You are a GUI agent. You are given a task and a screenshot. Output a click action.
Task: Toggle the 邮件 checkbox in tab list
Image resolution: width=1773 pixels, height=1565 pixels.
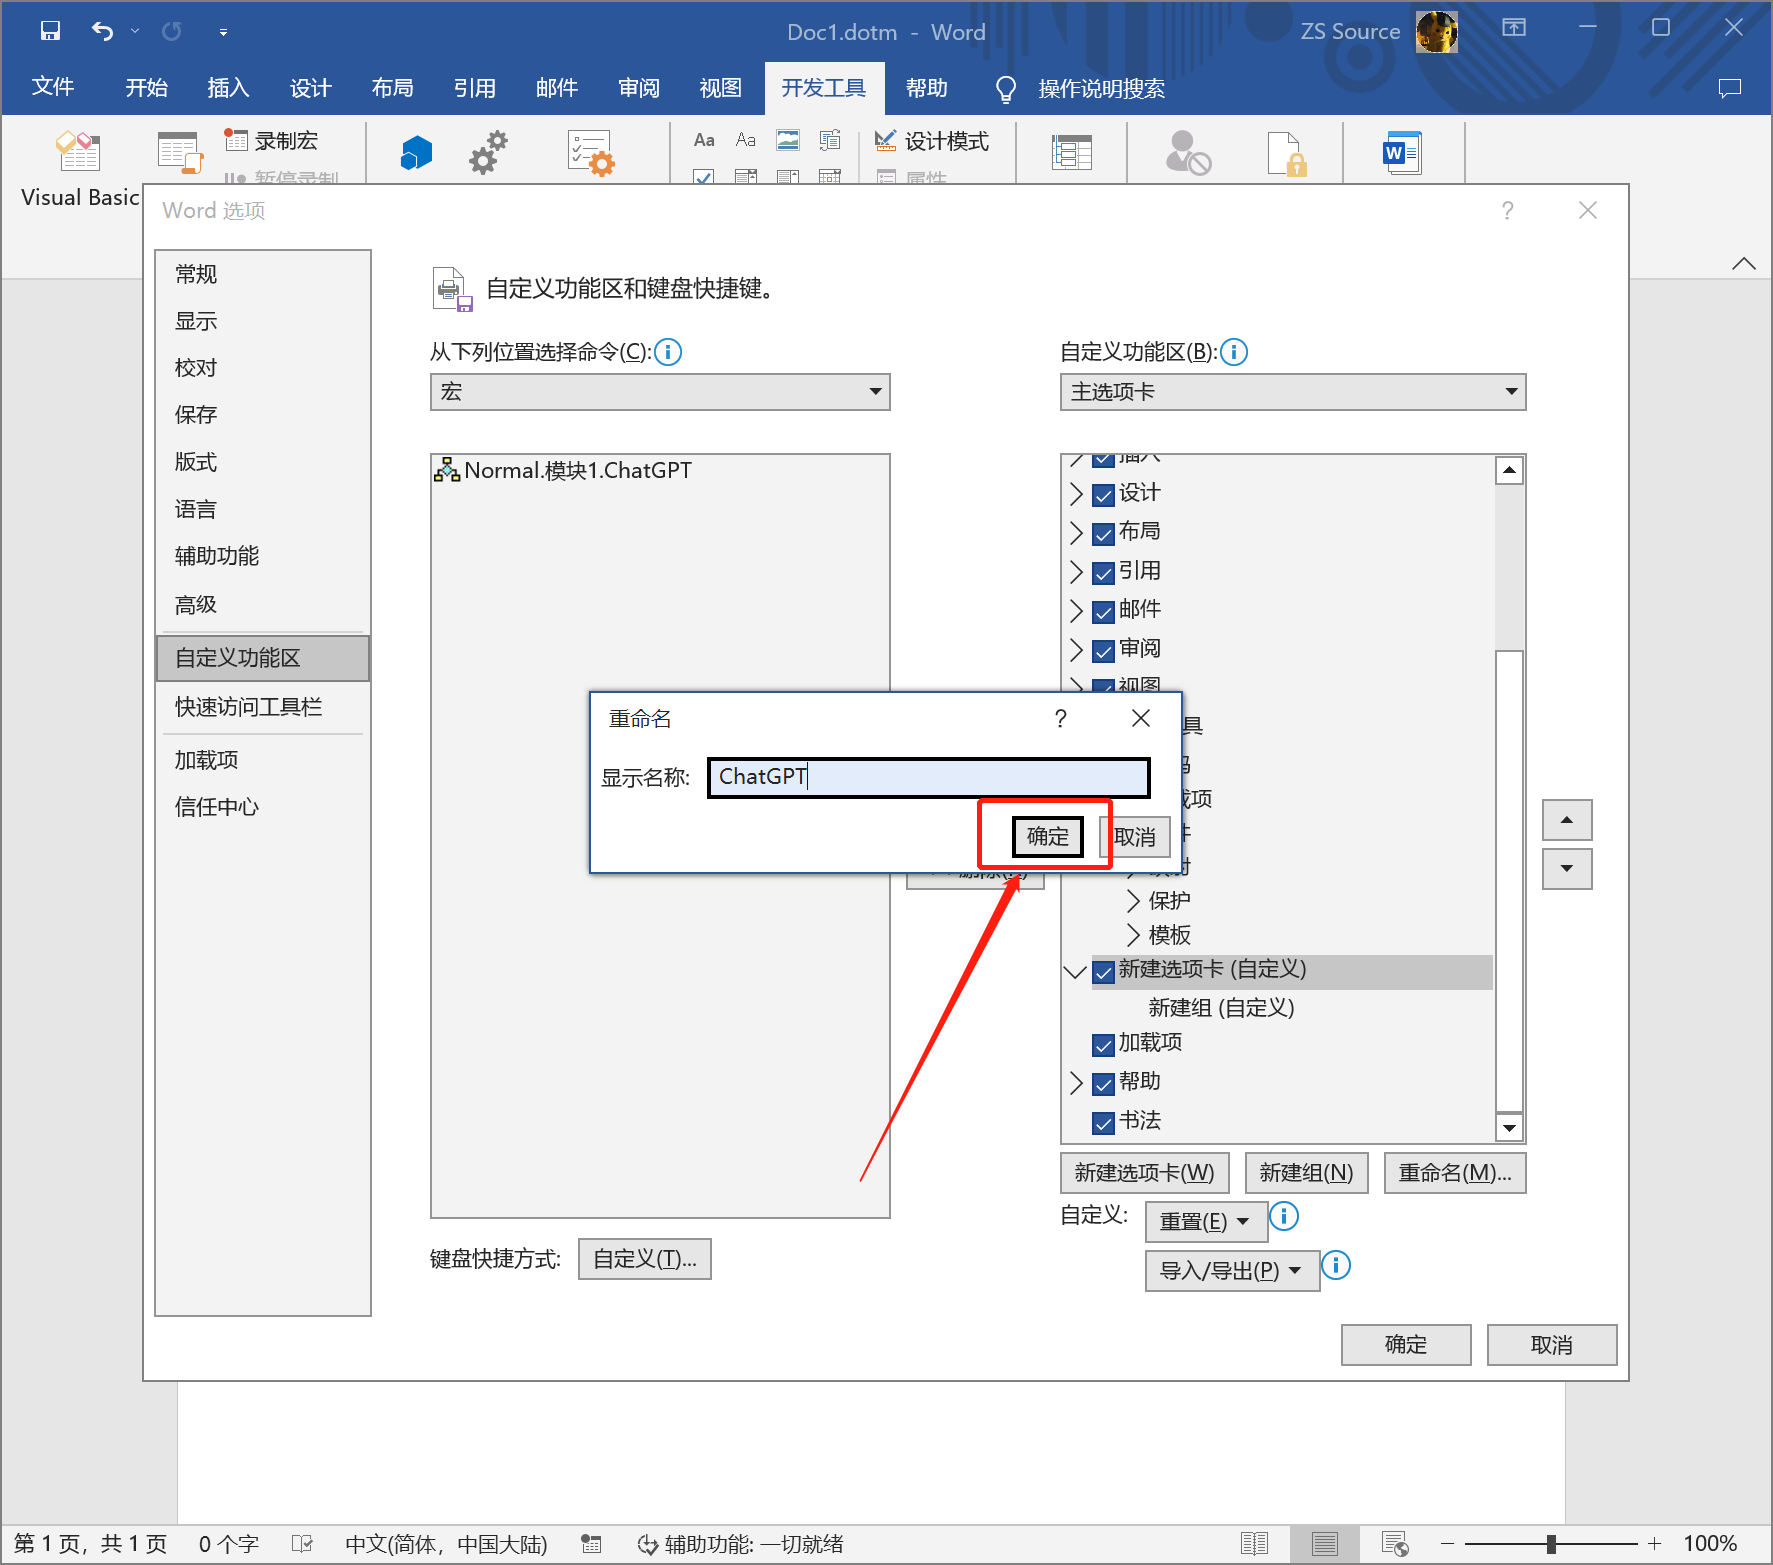point(1104,611)
